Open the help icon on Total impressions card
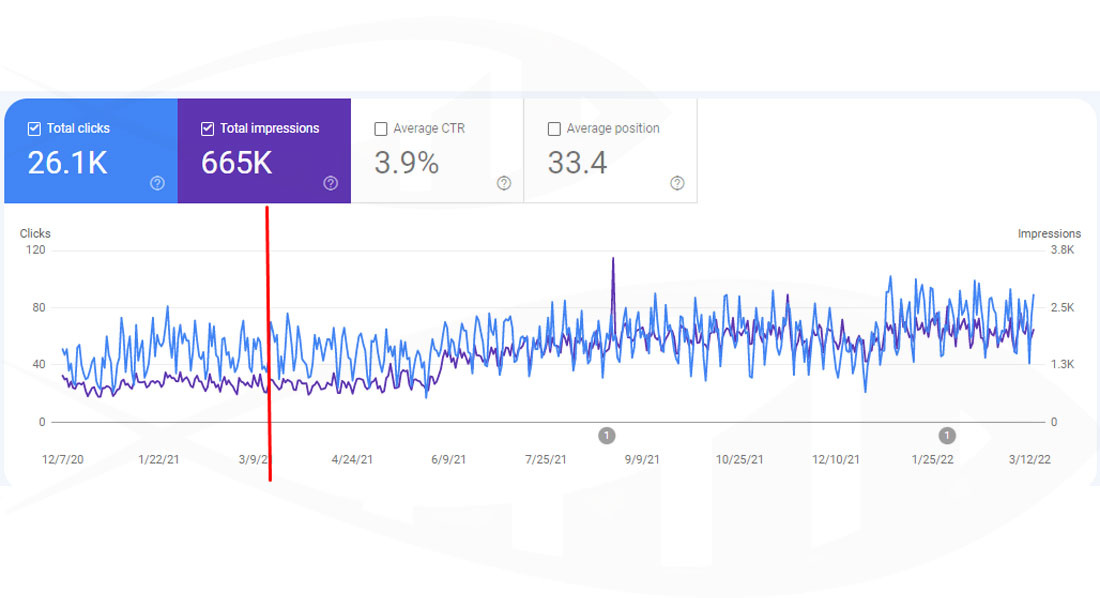This screenshot has height=598, width=1100. pos(330,184)
